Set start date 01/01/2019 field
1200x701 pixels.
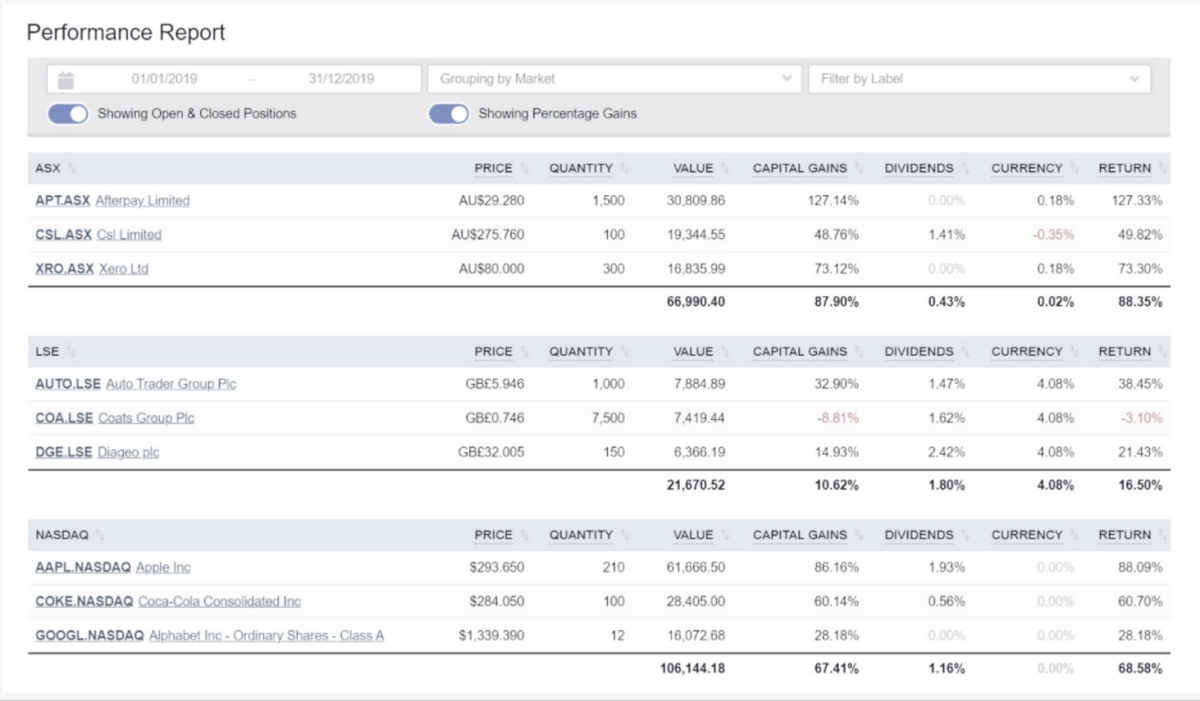165,79
